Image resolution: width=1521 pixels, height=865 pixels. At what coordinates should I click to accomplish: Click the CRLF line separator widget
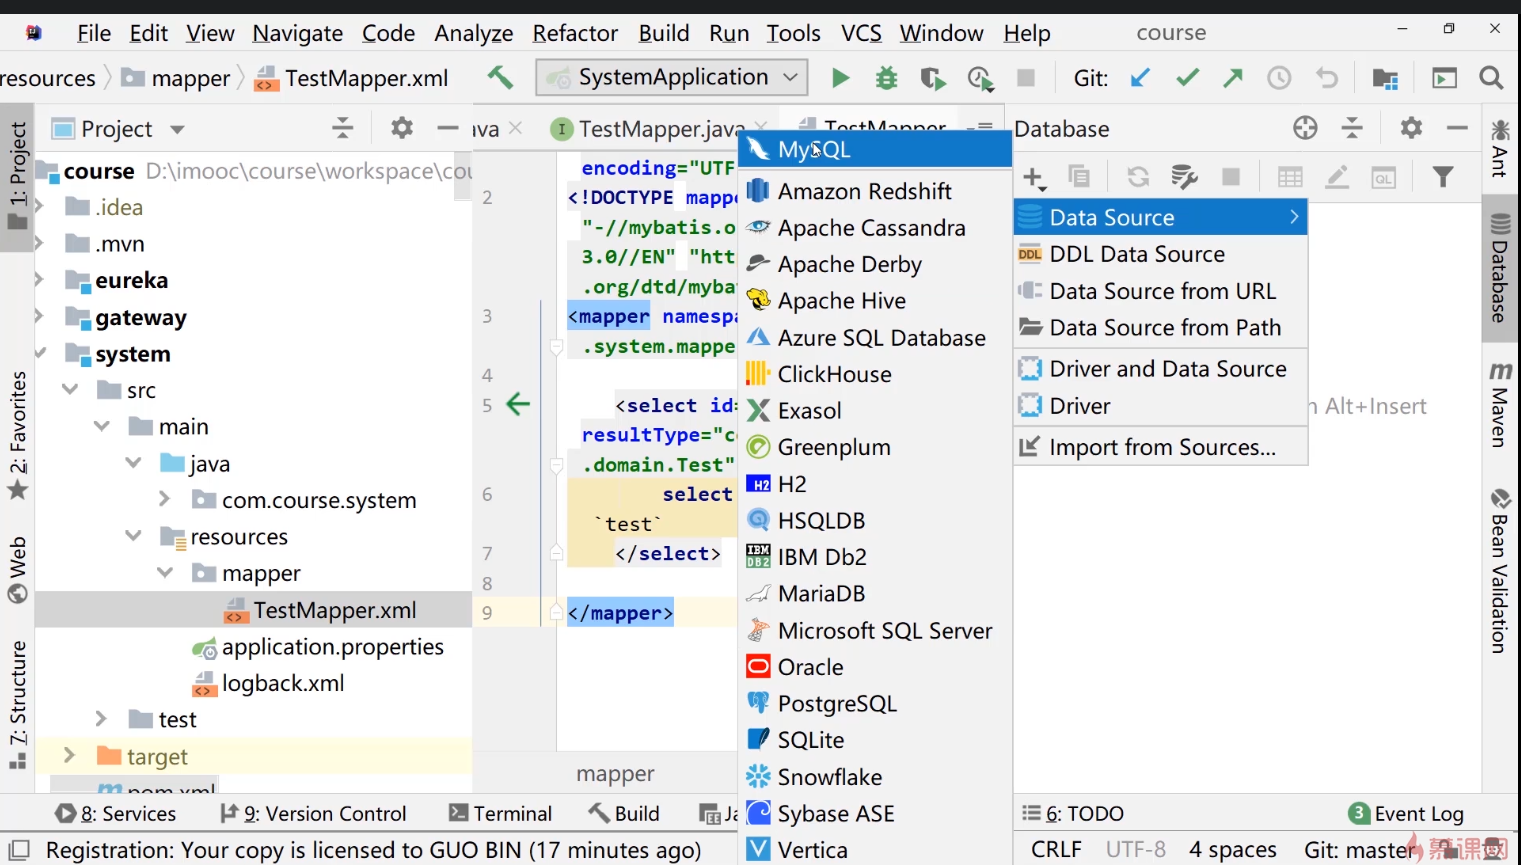[x=1056, y=850]
